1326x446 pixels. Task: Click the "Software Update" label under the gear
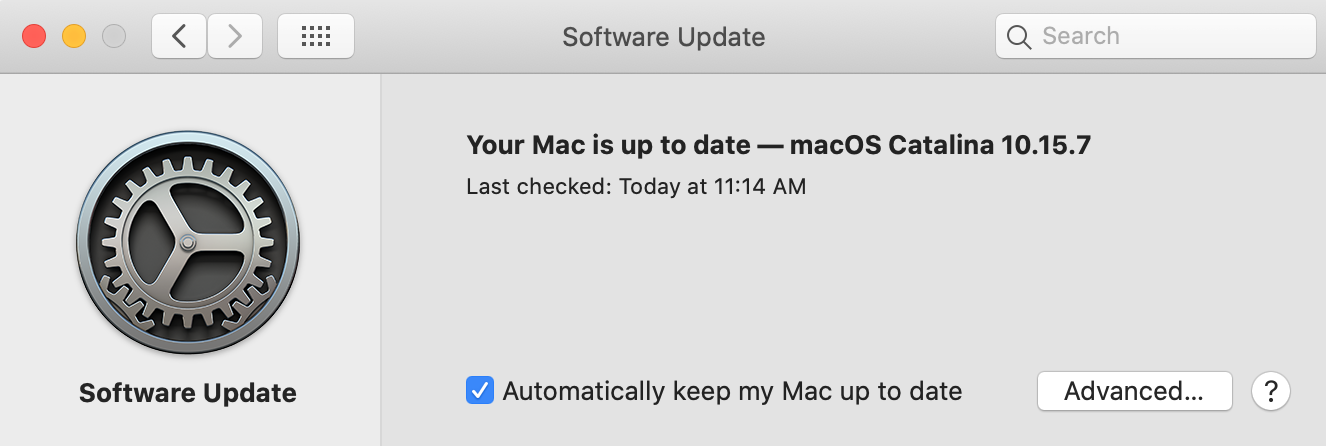188,393
